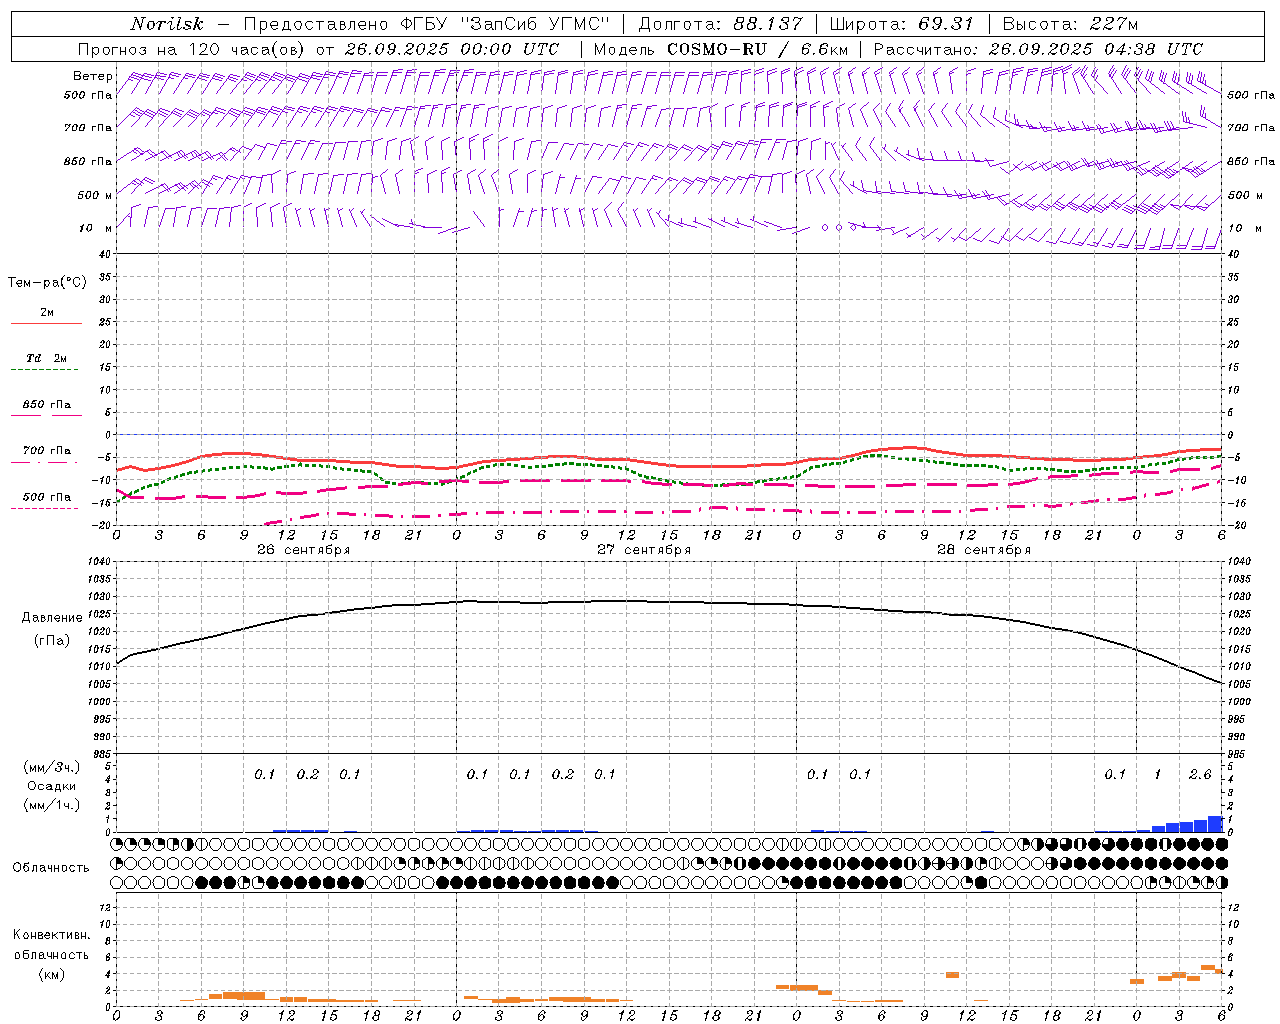Click the Давление pressure panel label
The width and height of the screenshot is (1280, 1024).
pyautogui.click(x=52, y=618)
